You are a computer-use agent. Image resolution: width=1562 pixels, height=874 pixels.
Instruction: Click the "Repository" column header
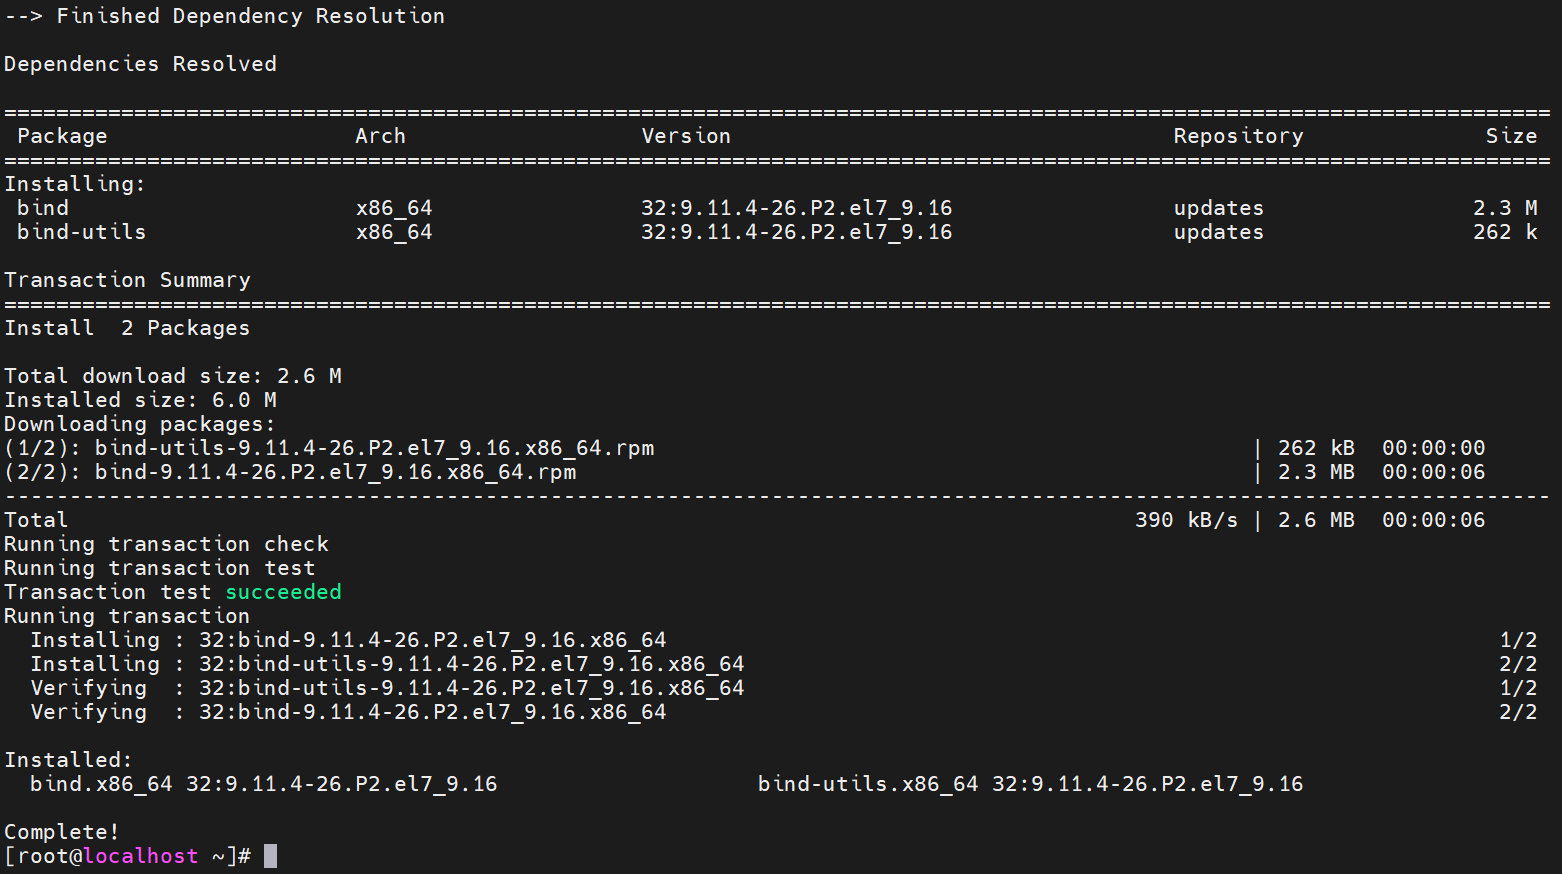pos(1238,136)
